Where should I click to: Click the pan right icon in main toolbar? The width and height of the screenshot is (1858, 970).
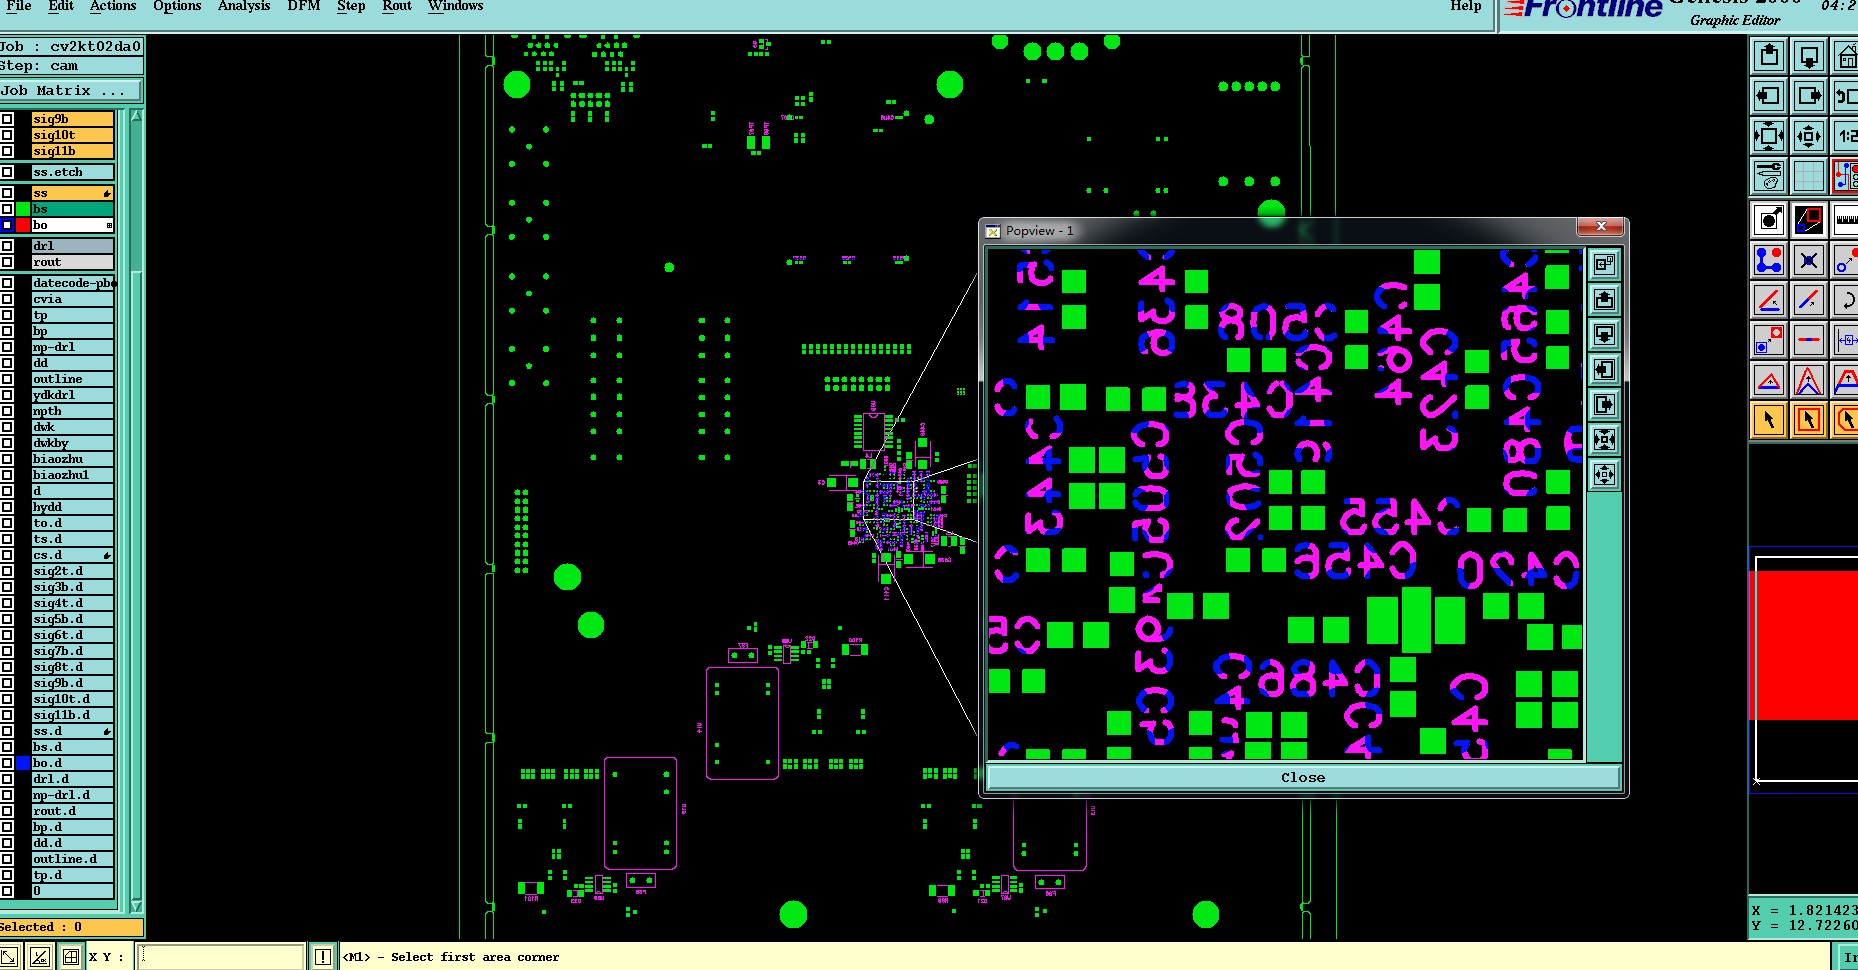(1809, 96)
